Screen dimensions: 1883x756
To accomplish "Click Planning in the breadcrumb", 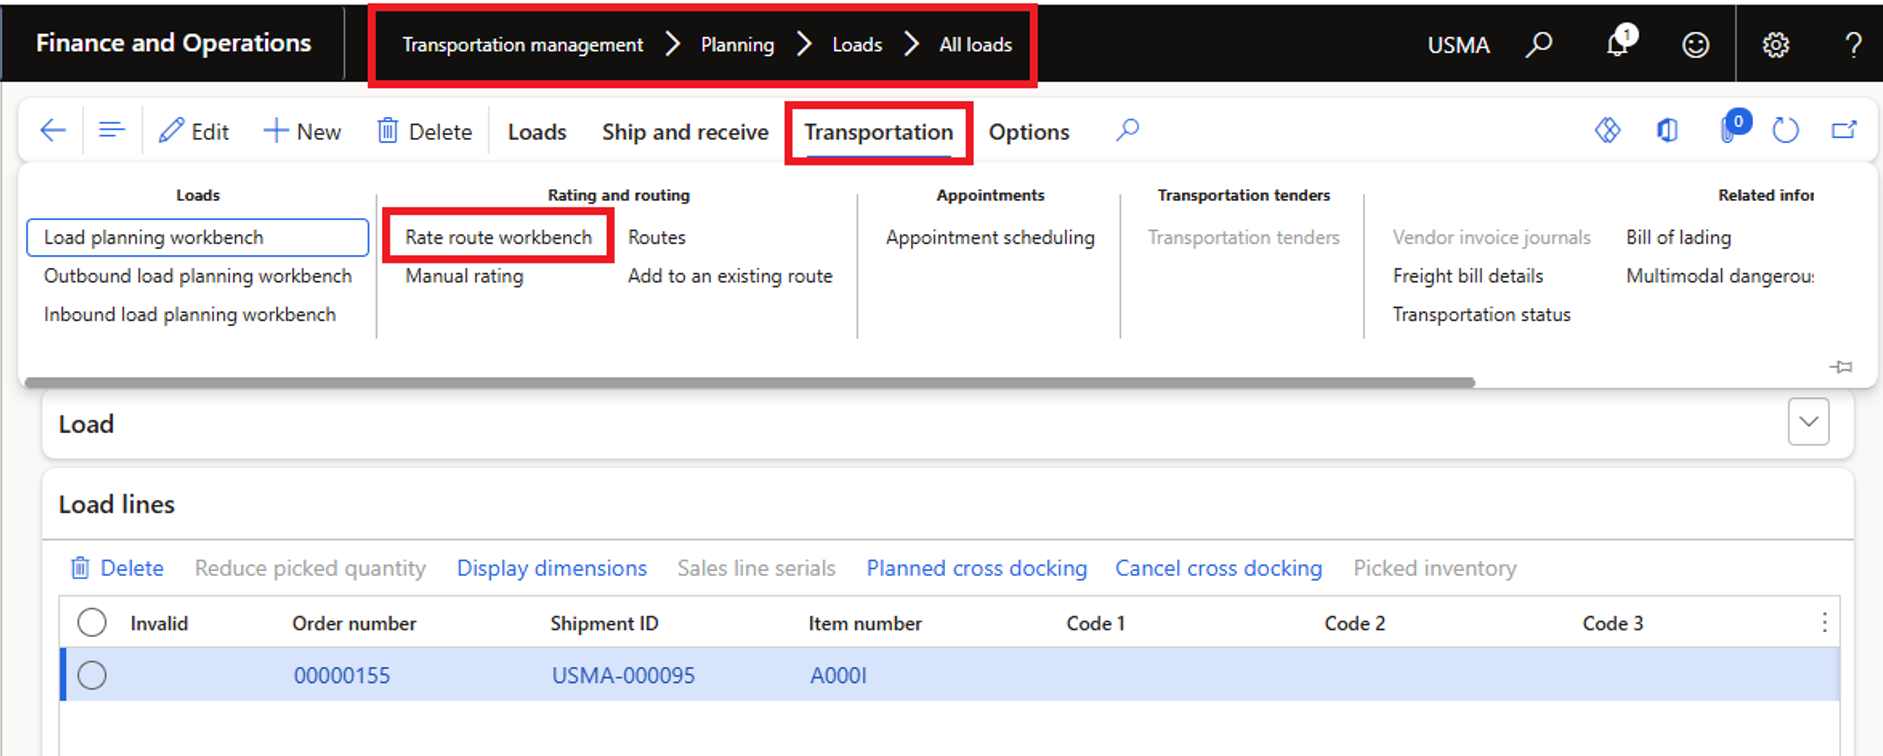I will 737,45.
